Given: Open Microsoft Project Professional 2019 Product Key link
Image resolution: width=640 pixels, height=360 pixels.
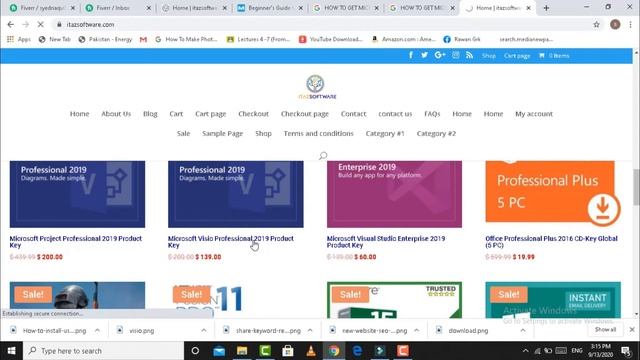Looking at the screenshot, I should (x=76, y=242).
